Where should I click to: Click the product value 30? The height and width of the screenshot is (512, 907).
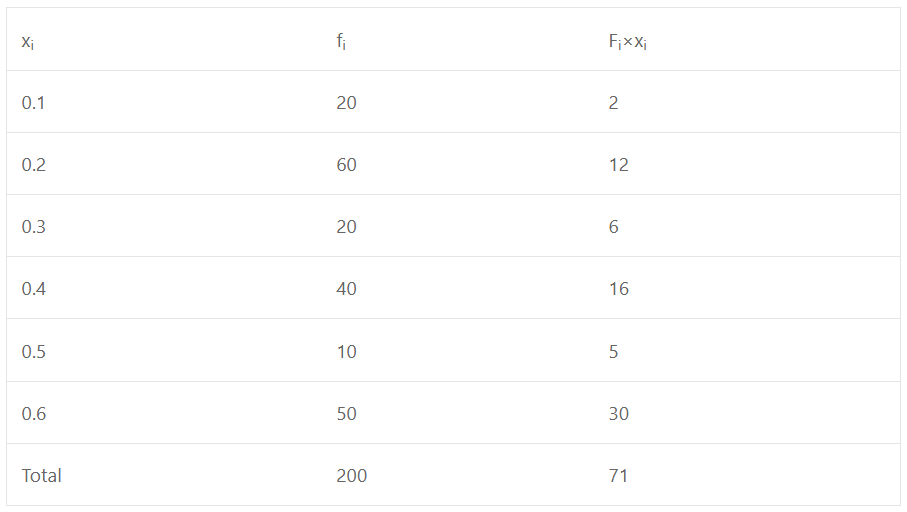click(x=618, y=414)
